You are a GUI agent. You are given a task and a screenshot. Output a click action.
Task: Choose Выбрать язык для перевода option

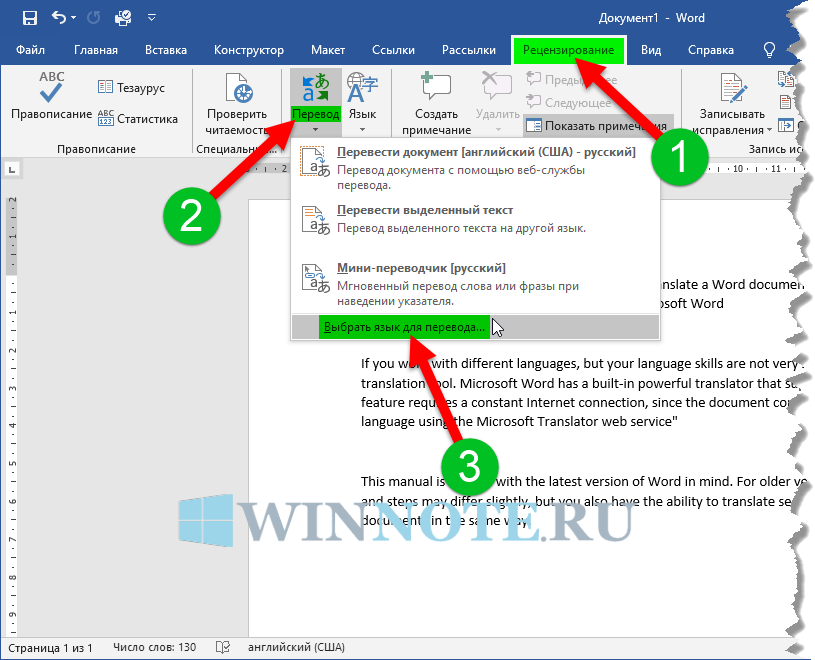pos(404,327)
